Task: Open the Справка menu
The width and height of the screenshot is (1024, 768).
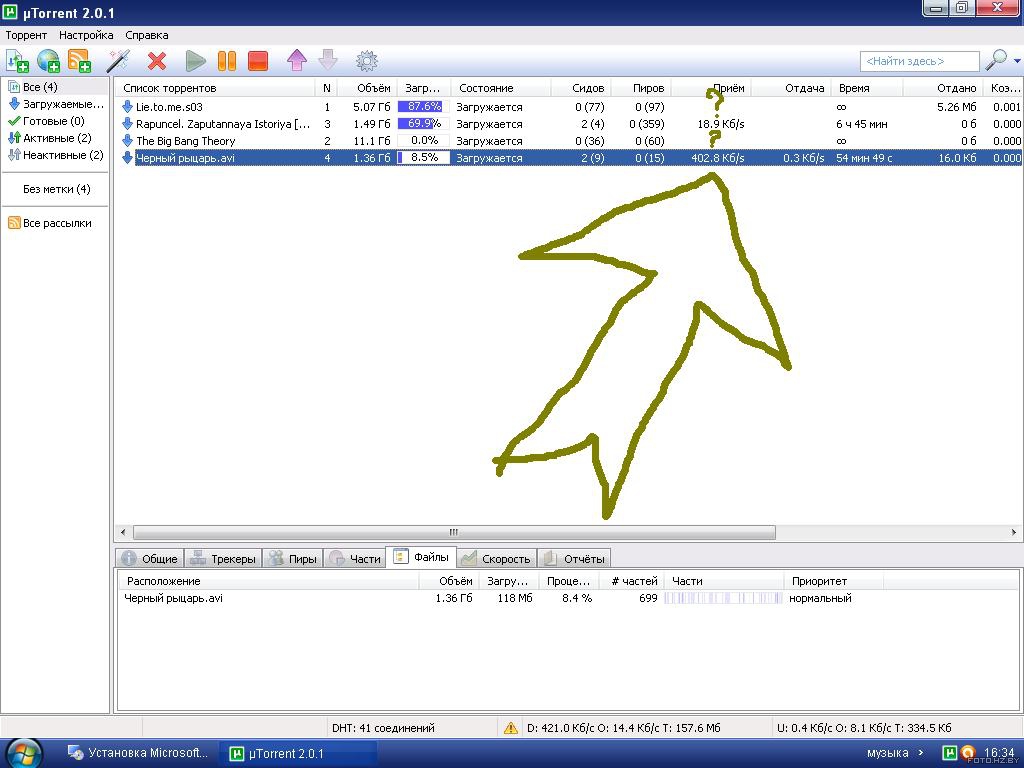Action: click(x=147, y=35)
